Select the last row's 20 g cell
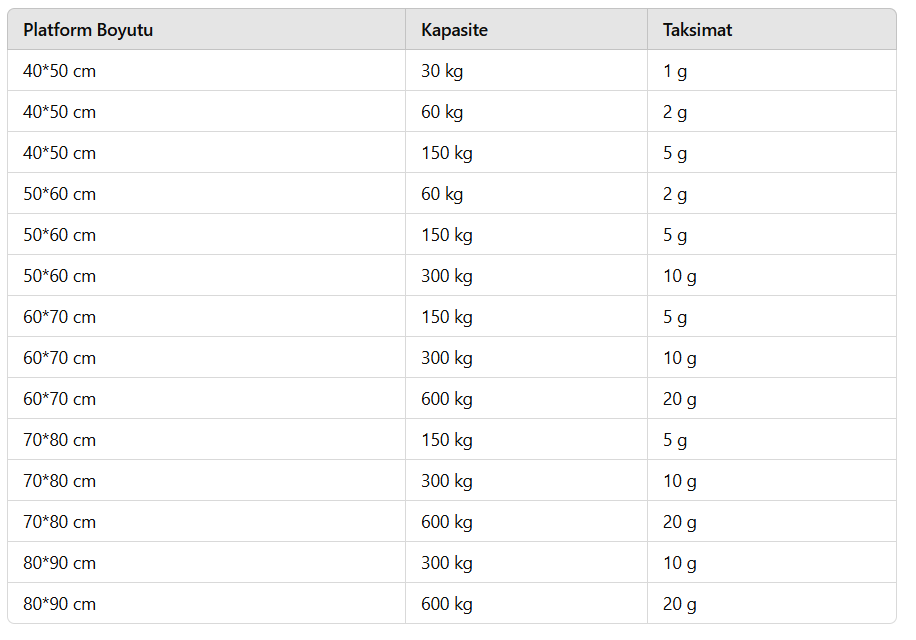Screen dimensions: 916x640 tap(772, 604)
